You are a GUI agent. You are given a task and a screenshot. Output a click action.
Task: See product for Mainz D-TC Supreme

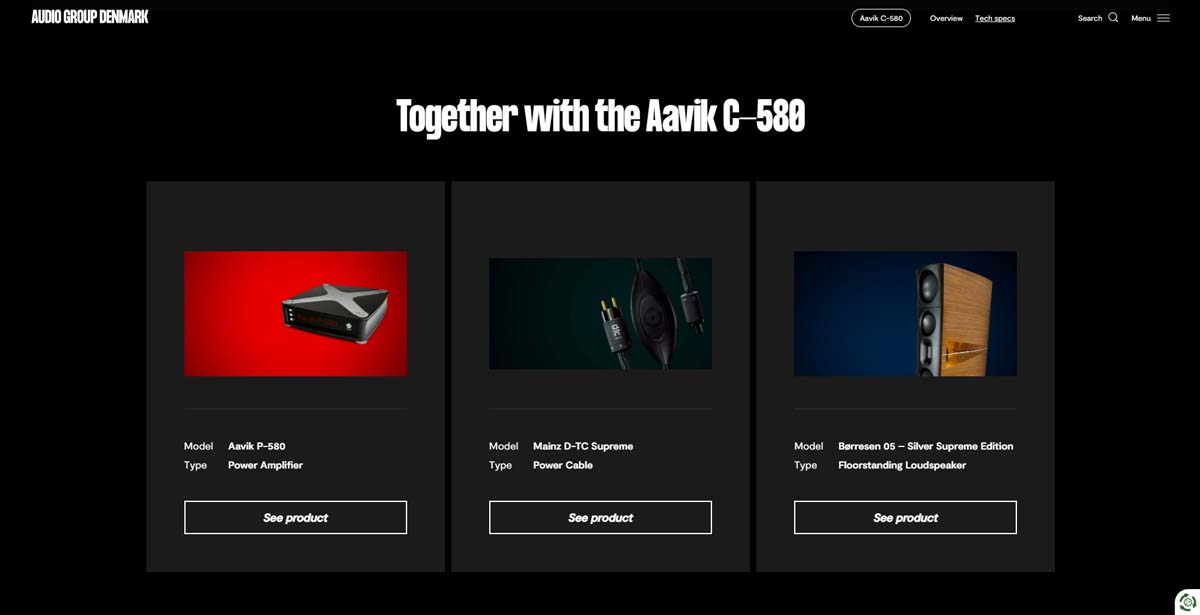(600, 517)
